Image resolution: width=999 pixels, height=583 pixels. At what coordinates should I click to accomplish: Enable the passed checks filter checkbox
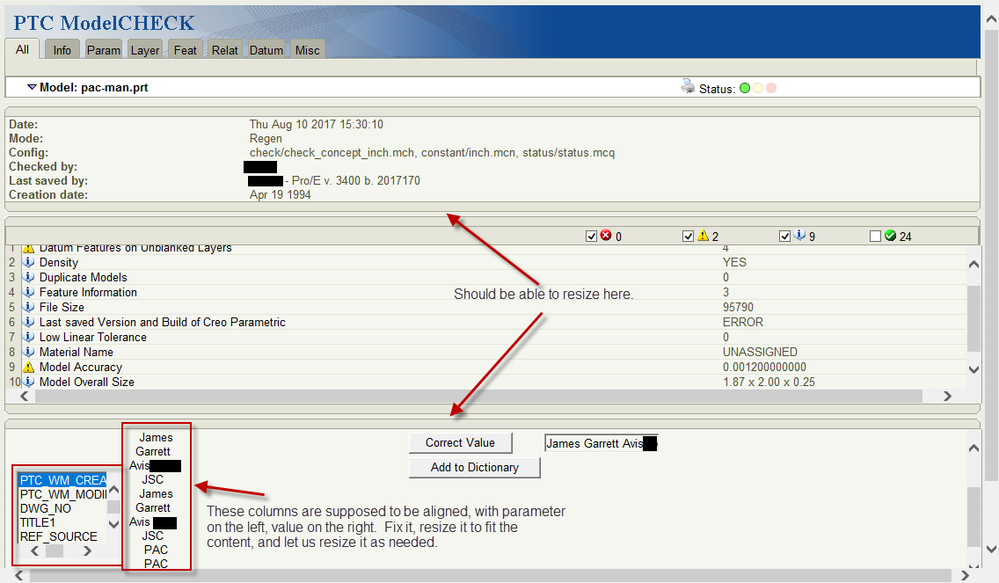click(x=875, y=236)
